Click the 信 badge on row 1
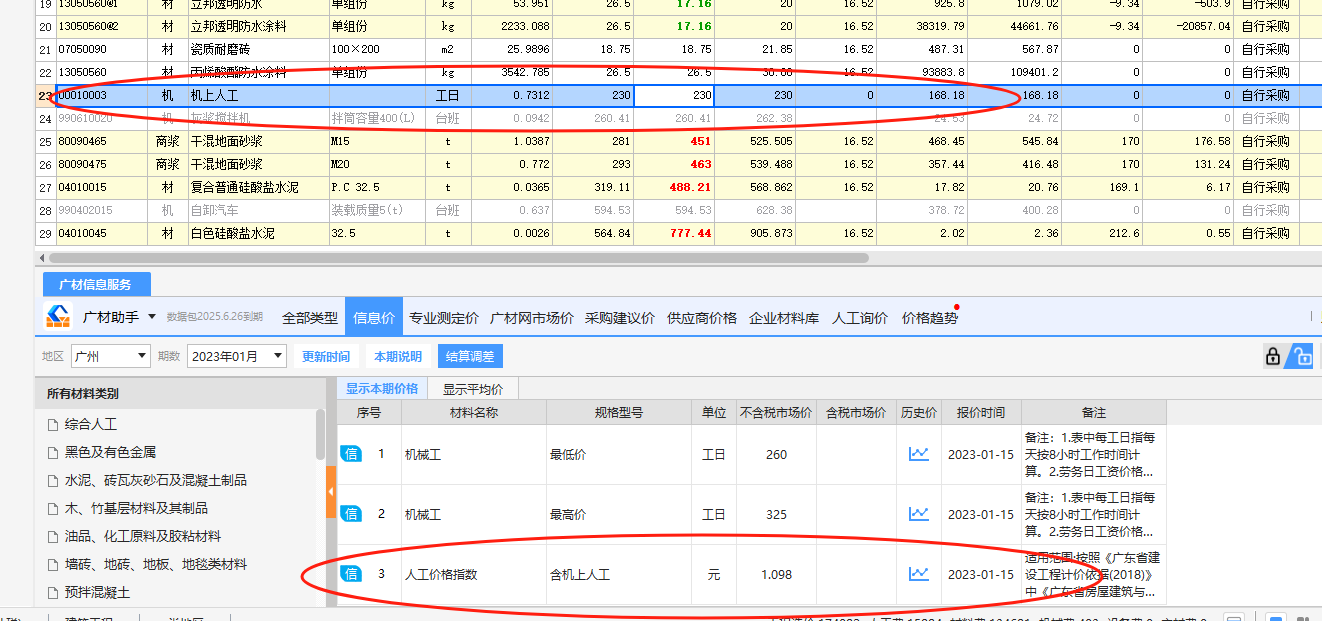The image size is (1322, 621). click(x=351, y=454)
